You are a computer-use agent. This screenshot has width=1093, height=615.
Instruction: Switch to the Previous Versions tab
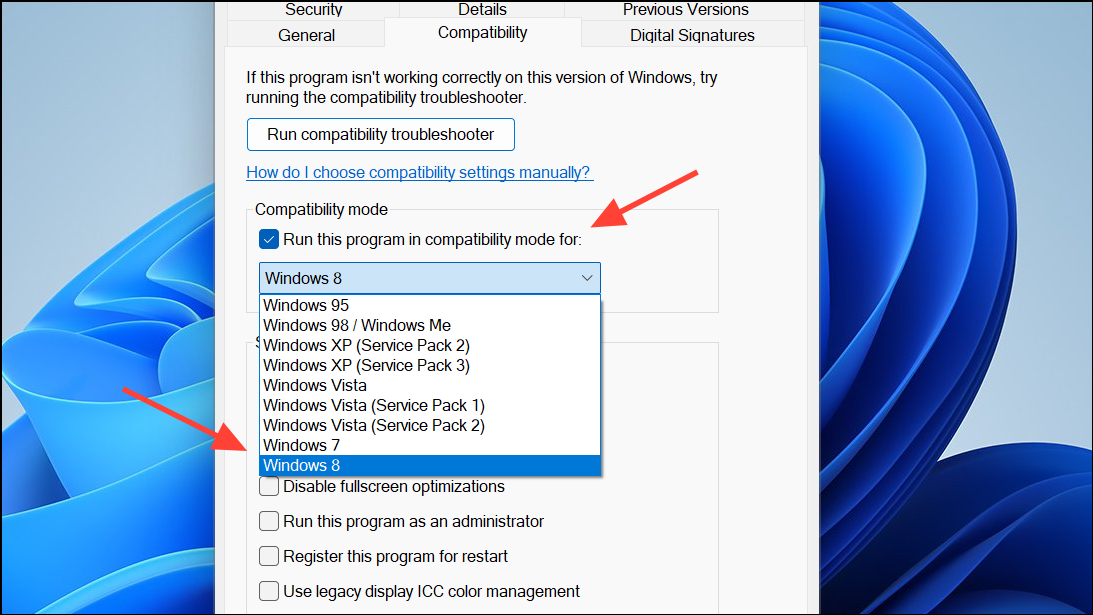pos(684,10)
